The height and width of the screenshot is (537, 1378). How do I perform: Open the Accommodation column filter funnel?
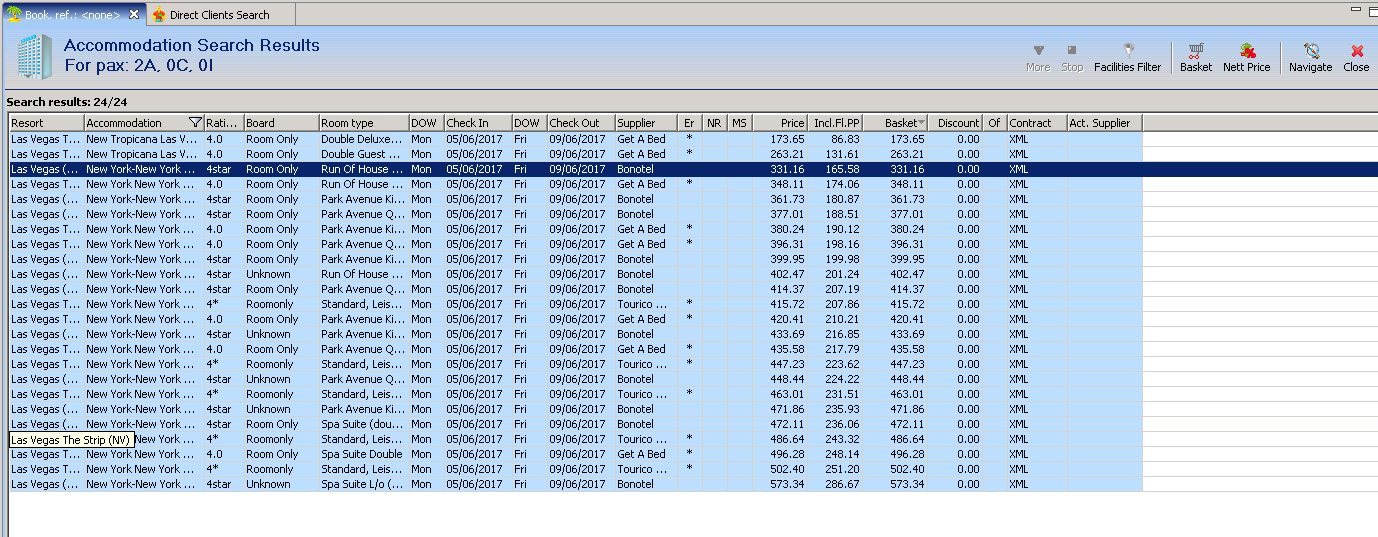click(195, 123)
